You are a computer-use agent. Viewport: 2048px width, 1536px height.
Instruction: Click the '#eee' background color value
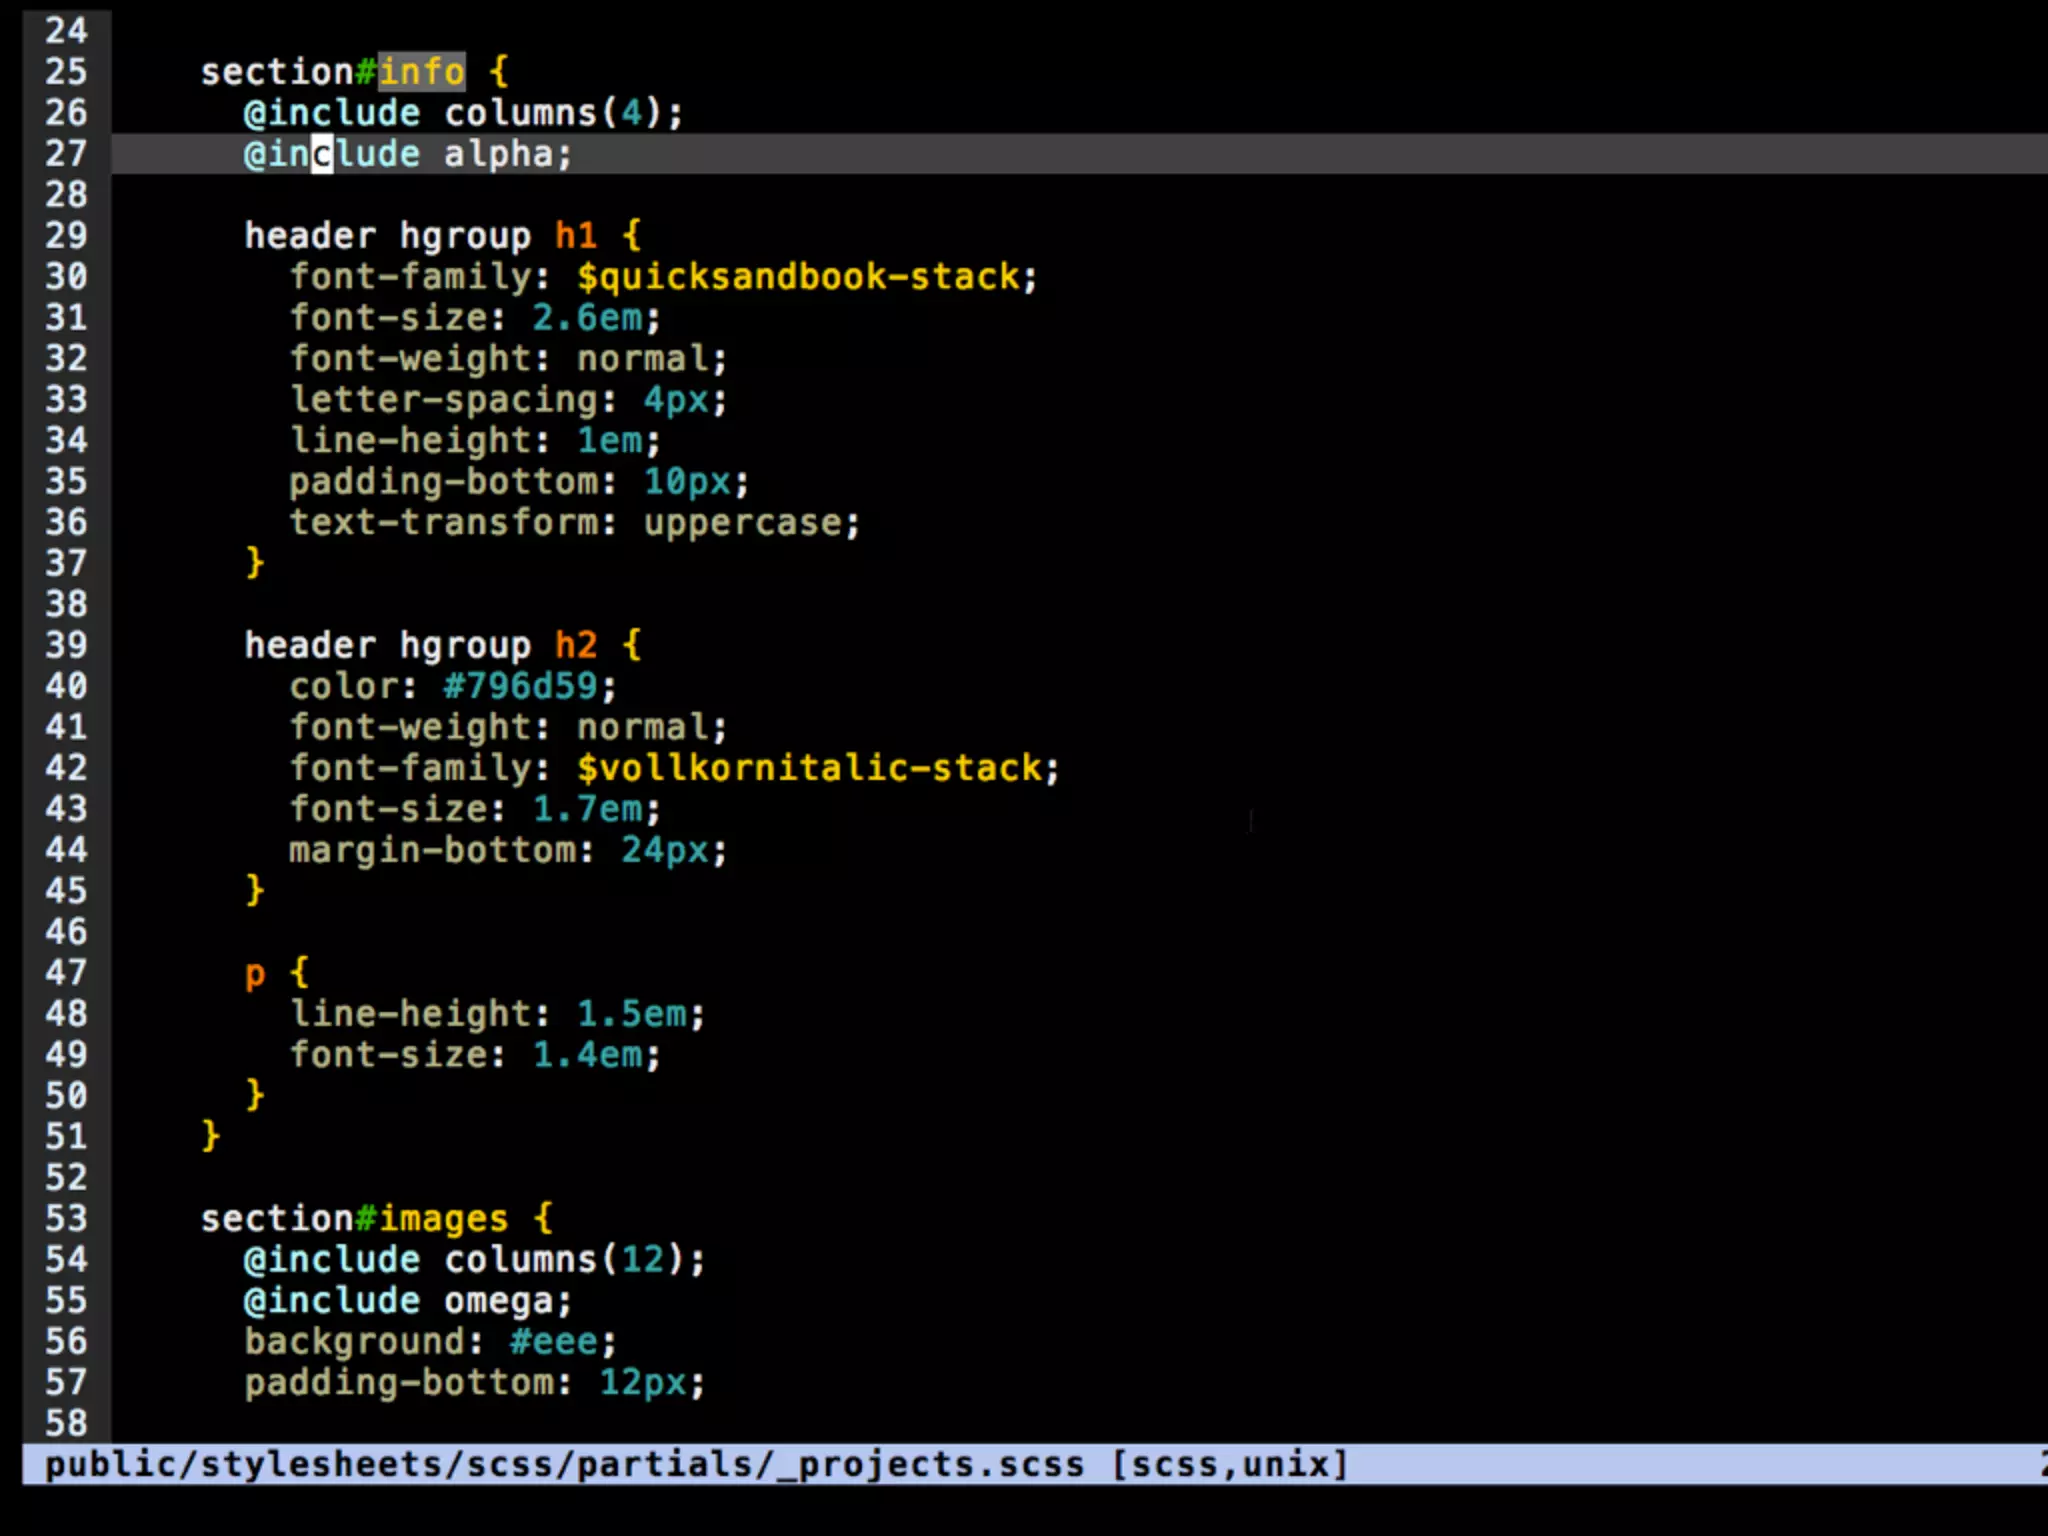553,1342
